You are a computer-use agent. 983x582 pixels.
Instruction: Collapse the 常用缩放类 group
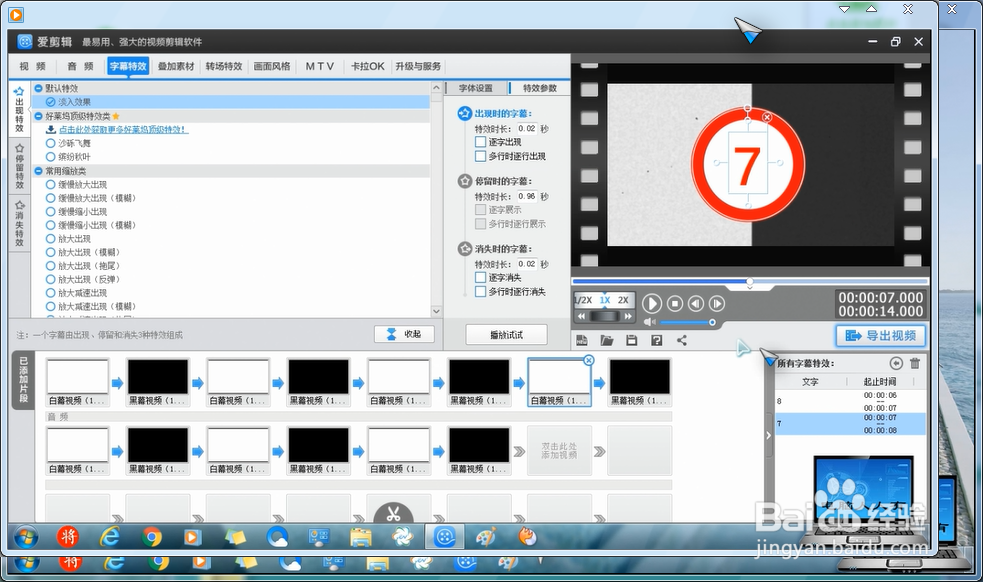pyautogui.click(x=38, y=171)
